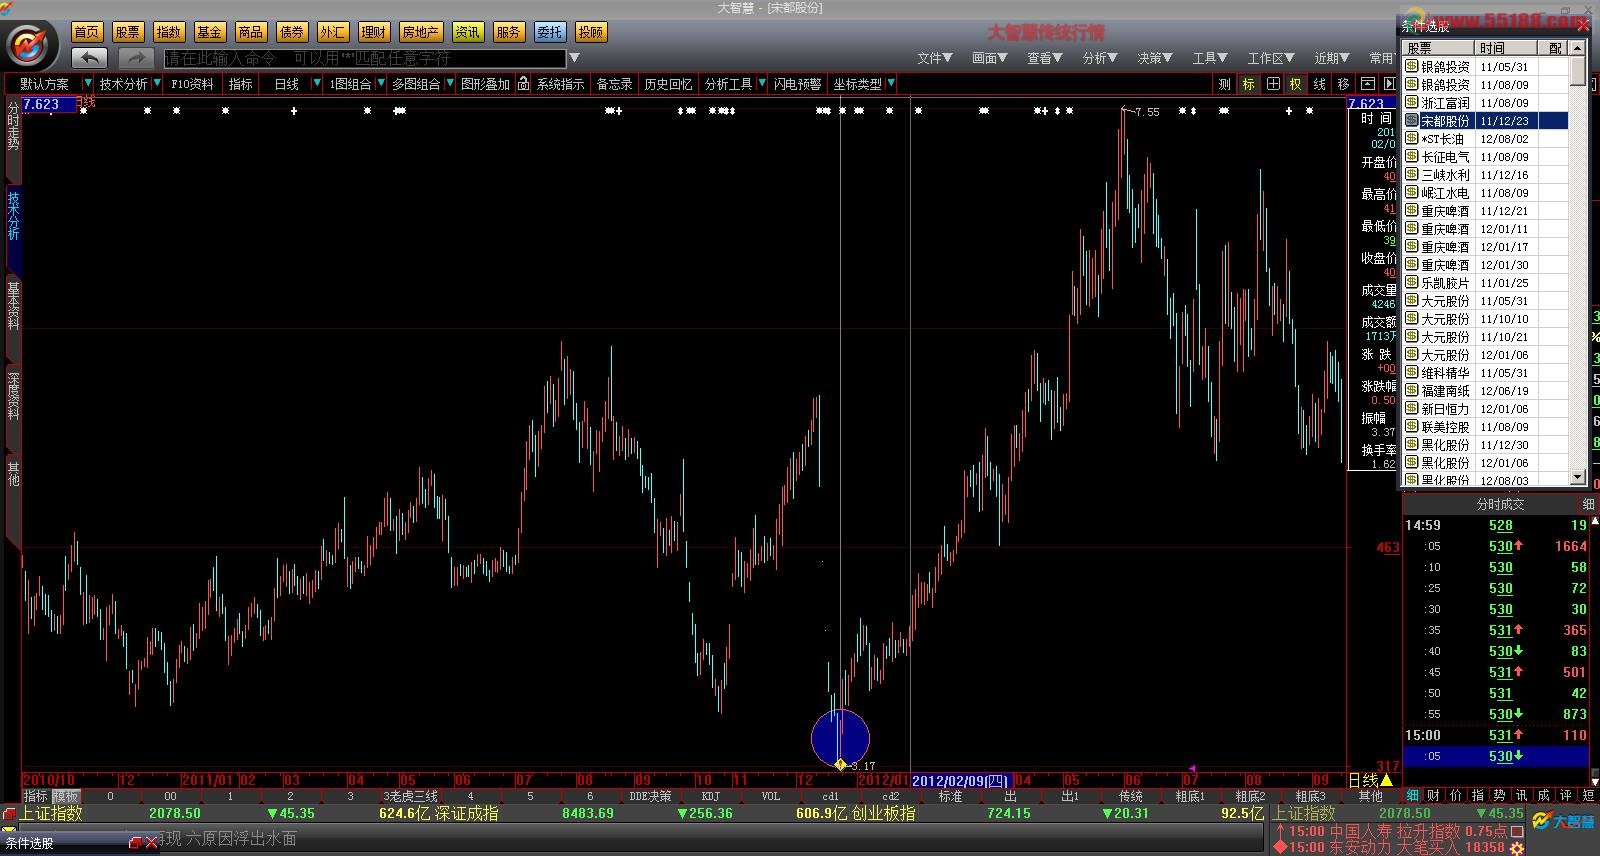Click the small red icon left of 上证指数
The height and width of the screenshot is (856, 1600).
(x=9, y=814)
